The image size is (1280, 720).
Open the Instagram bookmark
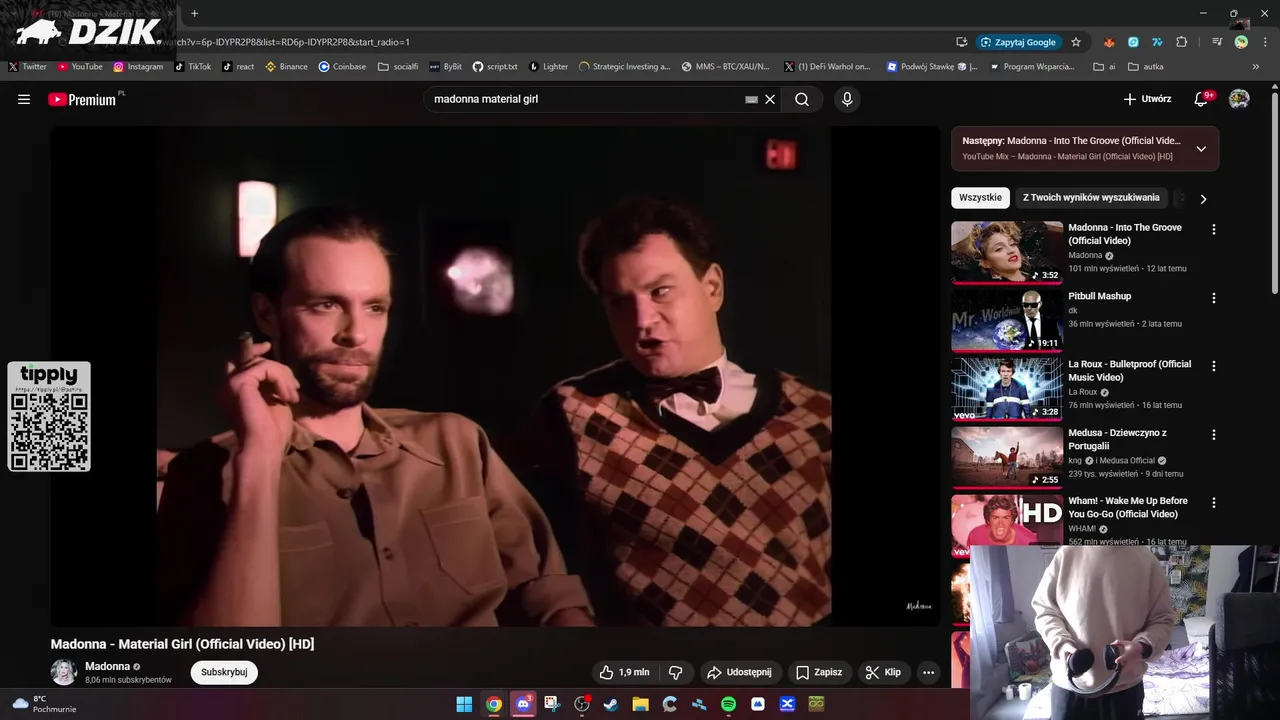[x=138, y=67]
